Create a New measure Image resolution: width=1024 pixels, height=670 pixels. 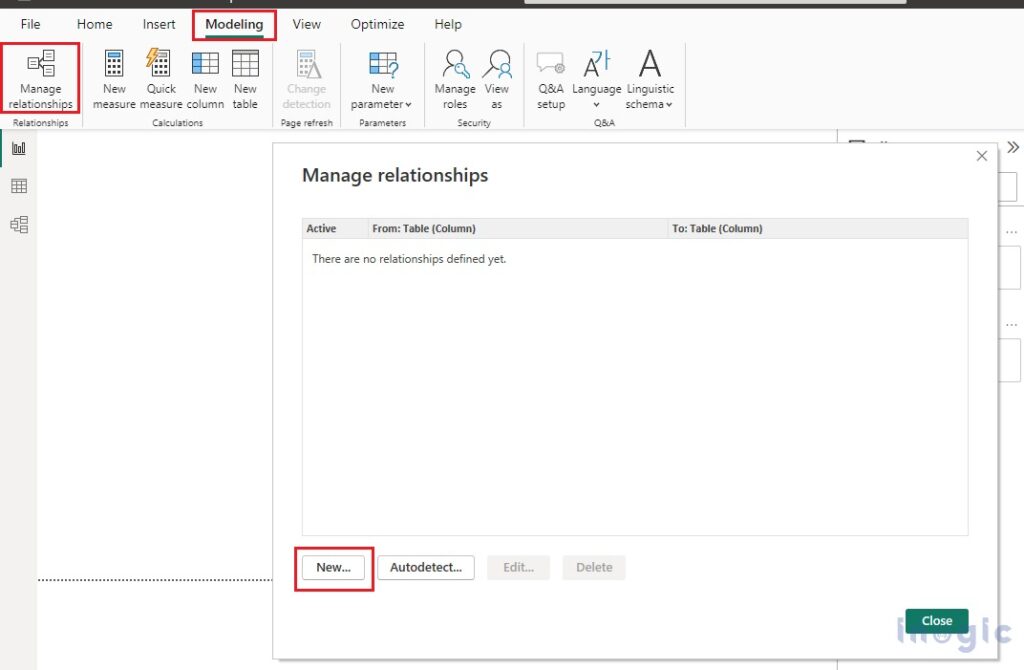tap(113, 80)
